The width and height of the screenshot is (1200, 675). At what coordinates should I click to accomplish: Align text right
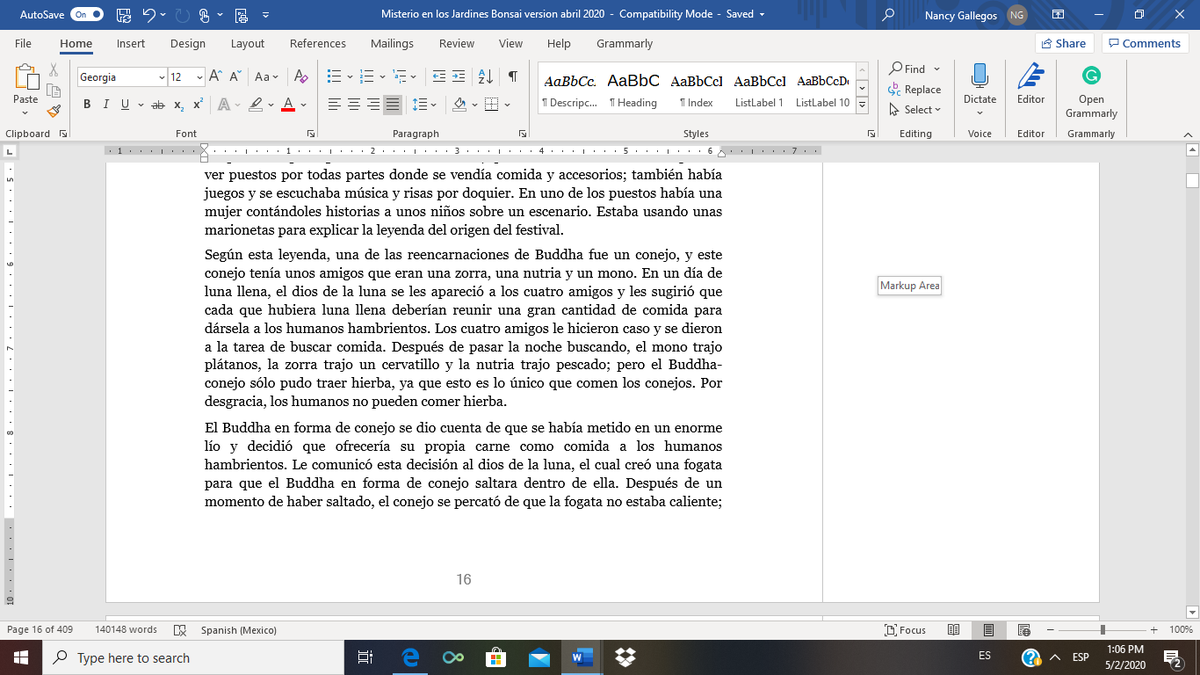click(x=373, y=104)
